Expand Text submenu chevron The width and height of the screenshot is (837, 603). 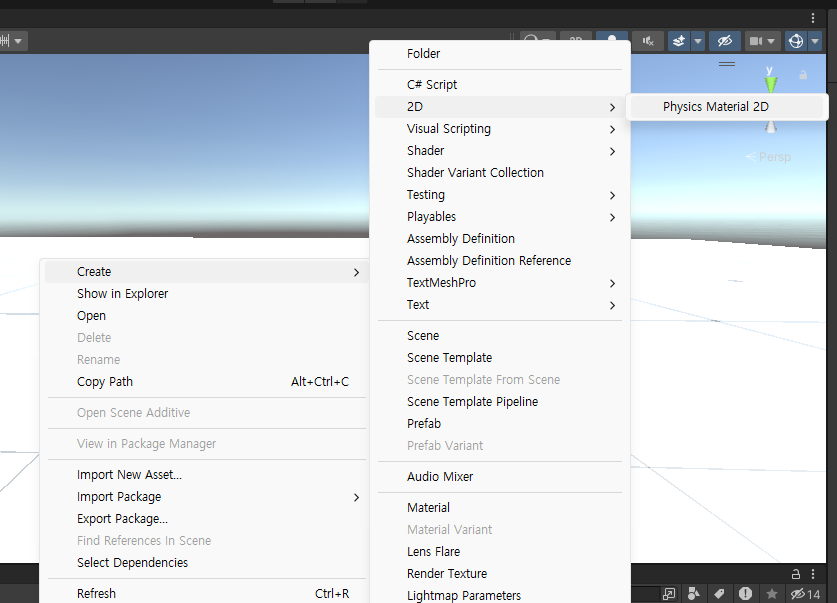click(612, 306)
